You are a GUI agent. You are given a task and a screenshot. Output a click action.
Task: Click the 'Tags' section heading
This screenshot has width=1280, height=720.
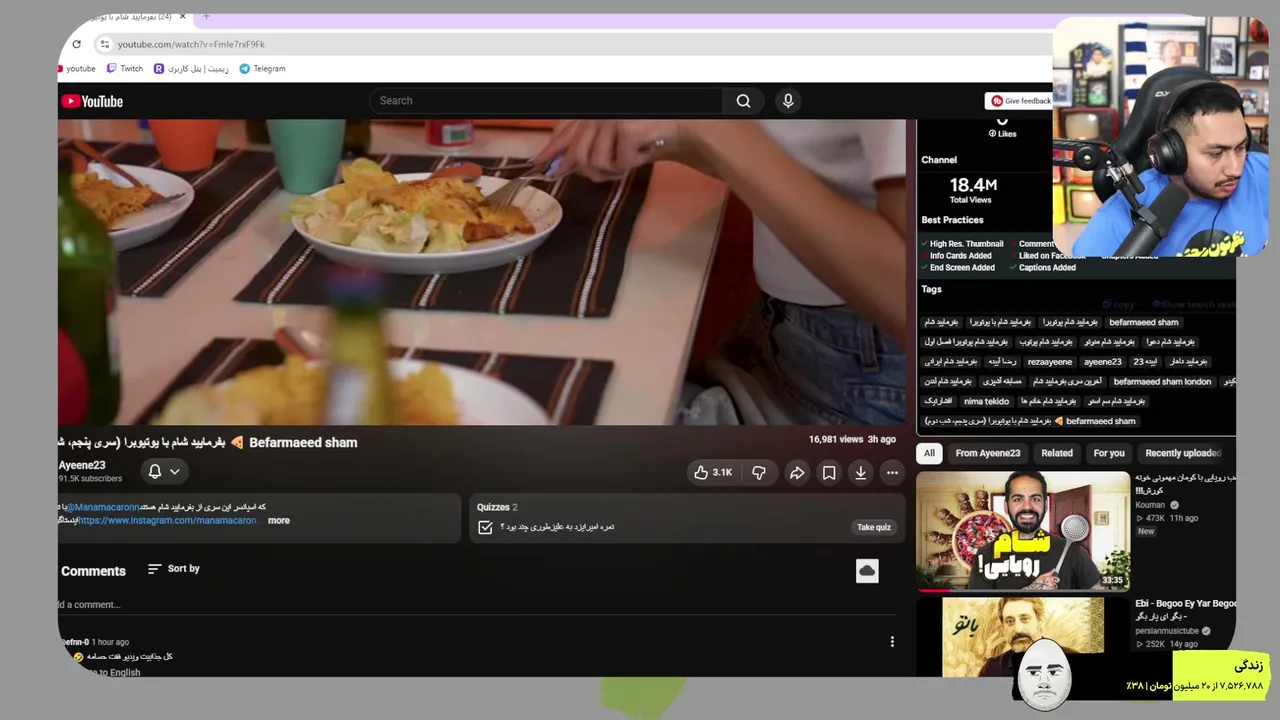point(931,290)
